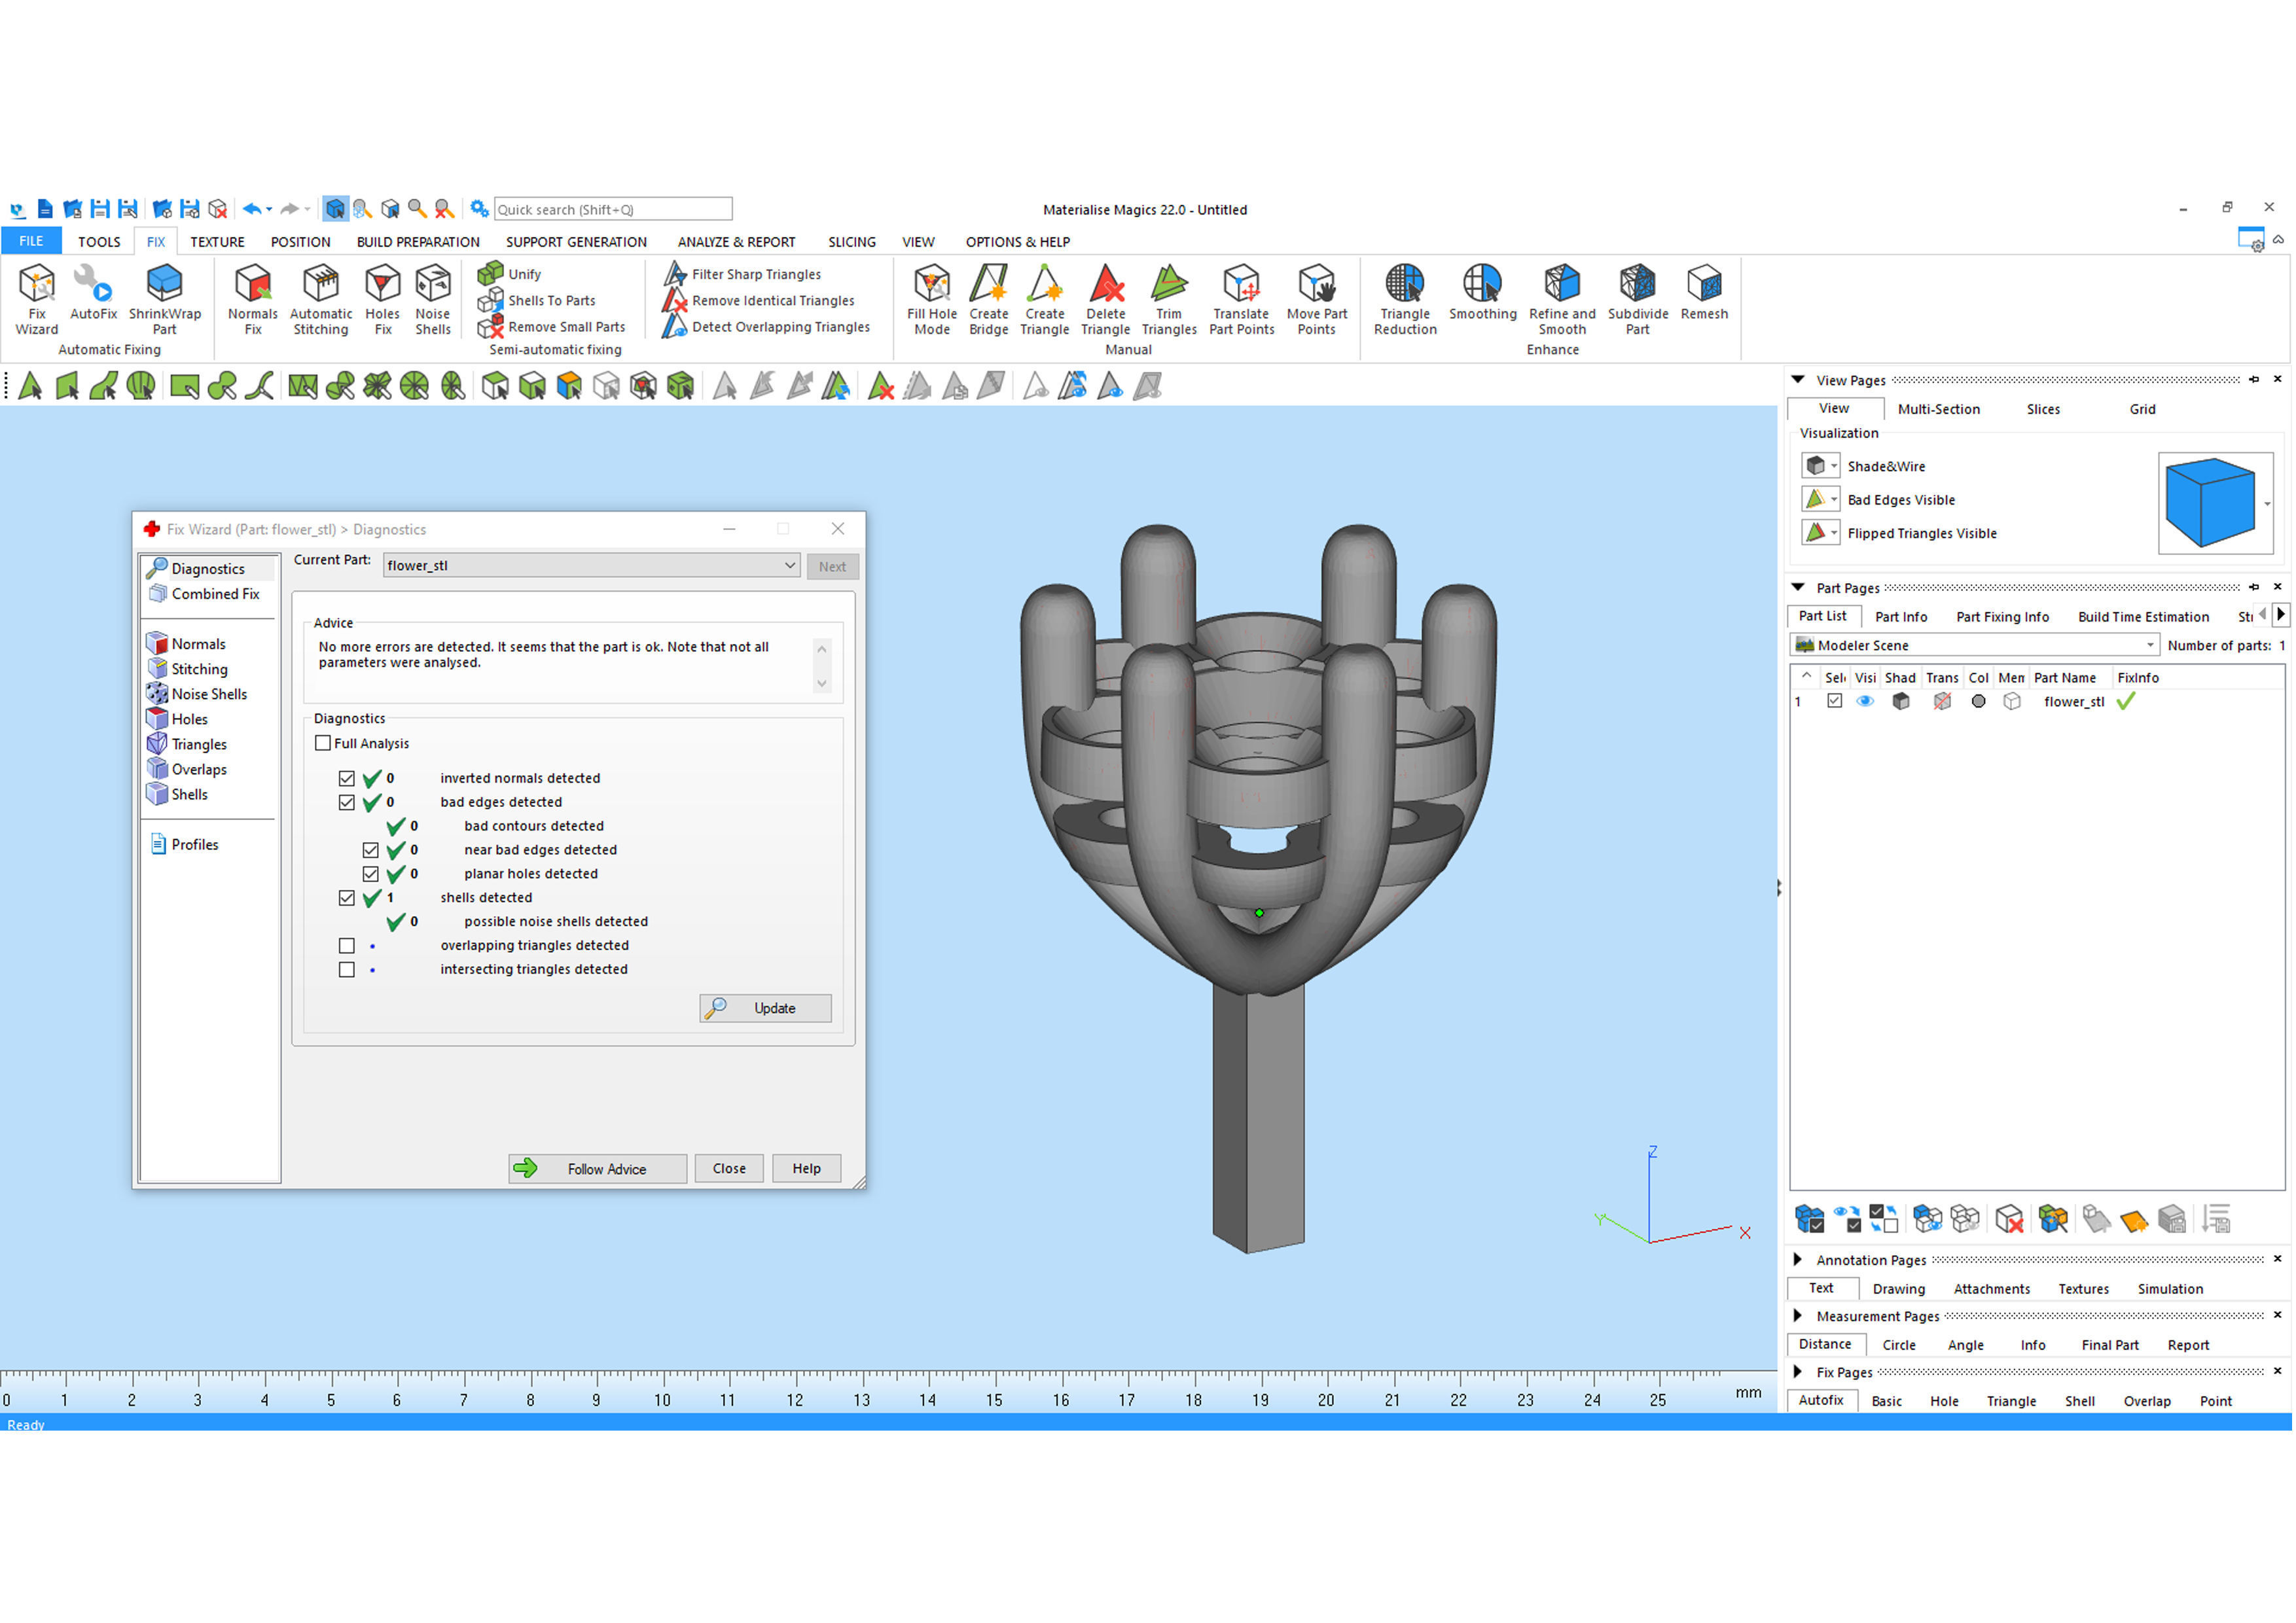The height and width of the screenshot is (1623, 2296).
Task: Select the Create Triangle tool
Action: [1045, 299]
